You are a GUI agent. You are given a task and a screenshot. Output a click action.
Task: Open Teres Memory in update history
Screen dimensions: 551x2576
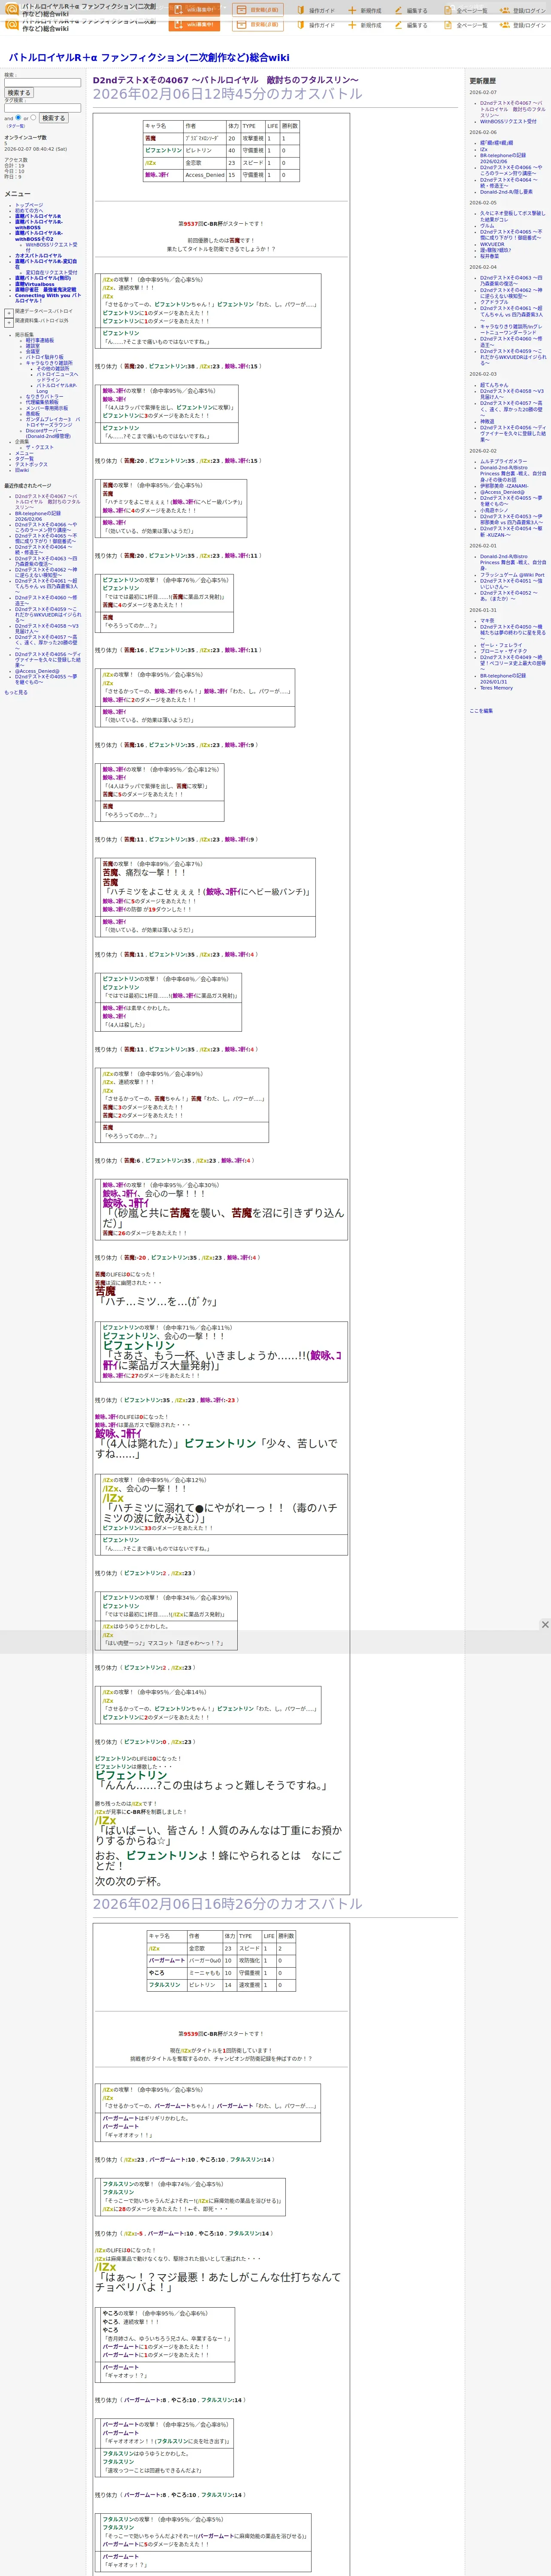[x=496, y=688]
